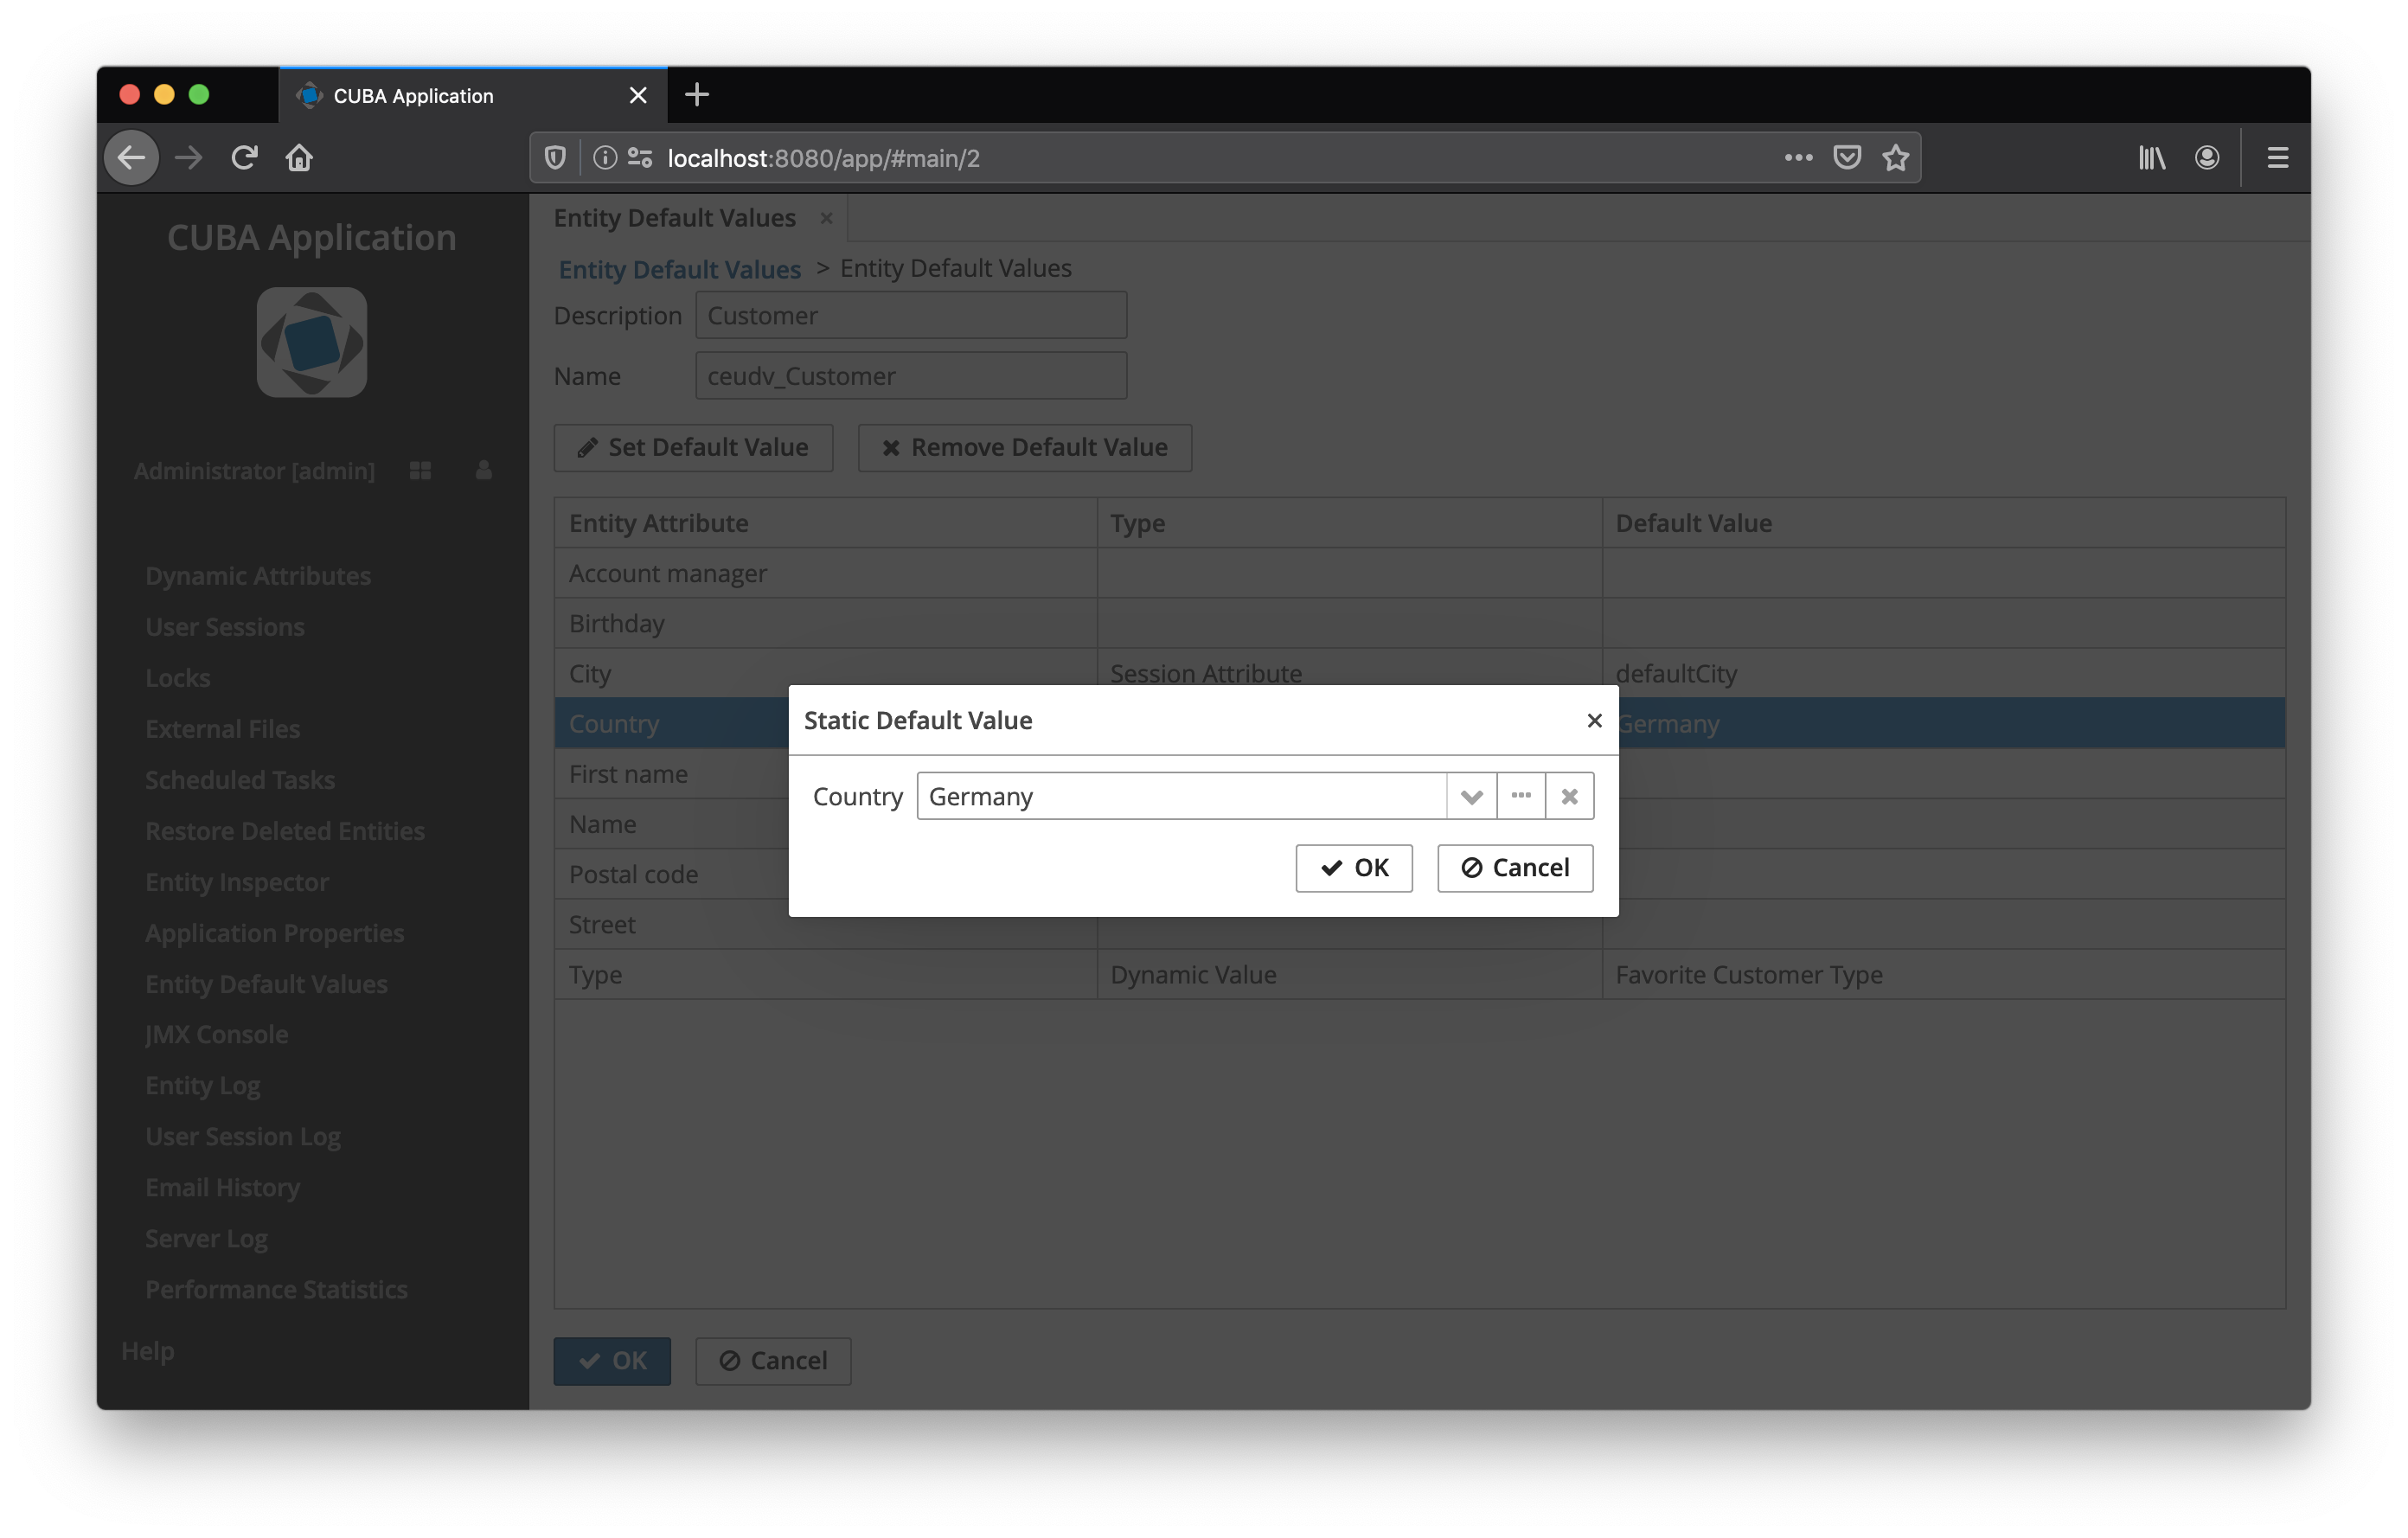
Task: Open the Country dropdown arrow in dialog
Action: (x=1471, y=796)
